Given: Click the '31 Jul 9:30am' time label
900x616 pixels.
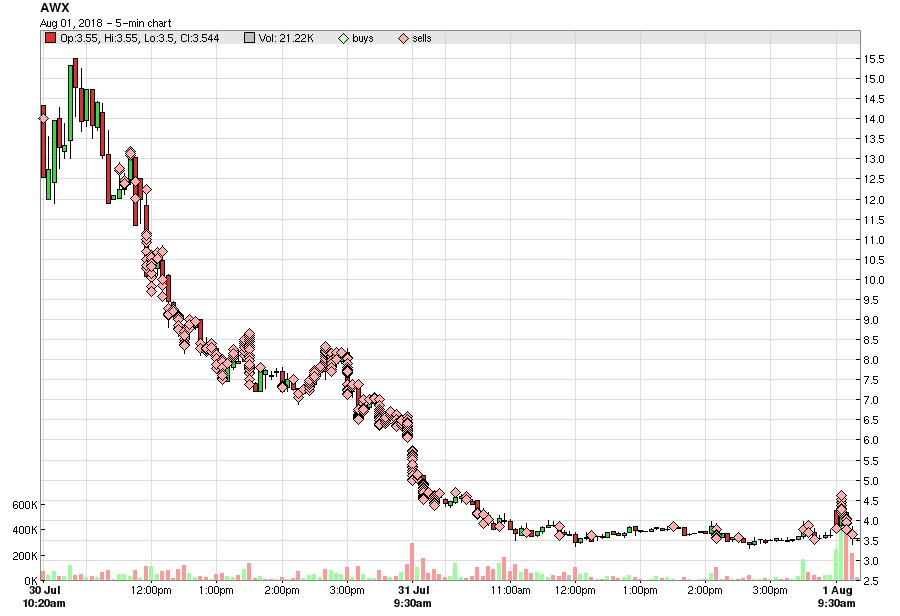Looking at the screenshot, I should click(413, 596).
